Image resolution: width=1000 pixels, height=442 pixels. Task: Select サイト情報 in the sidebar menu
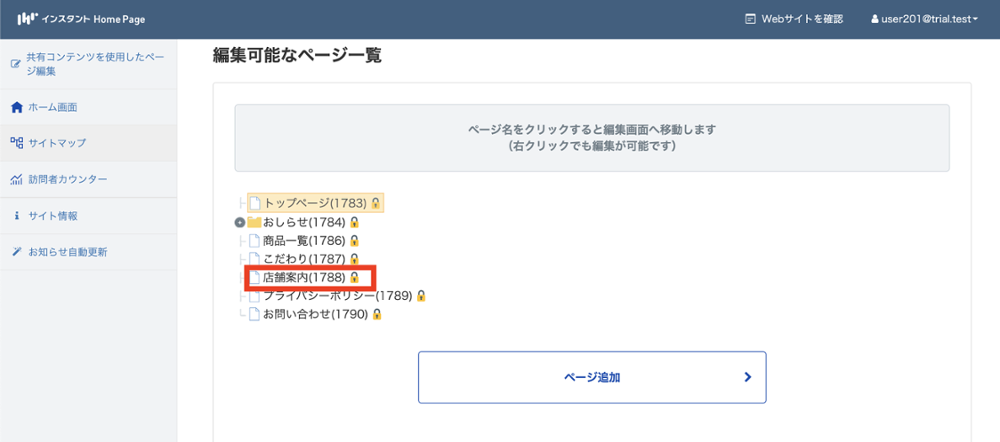pos(53,216)
